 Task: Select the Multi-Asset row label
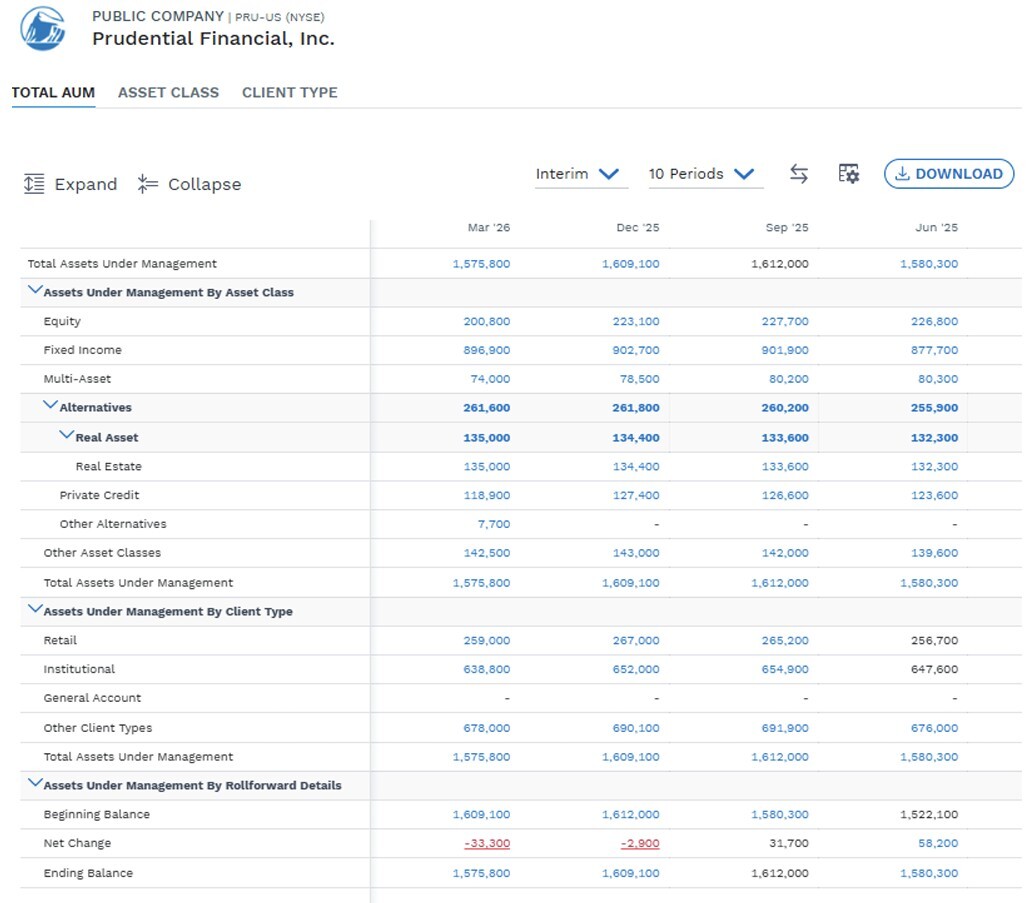coord(77,379)
